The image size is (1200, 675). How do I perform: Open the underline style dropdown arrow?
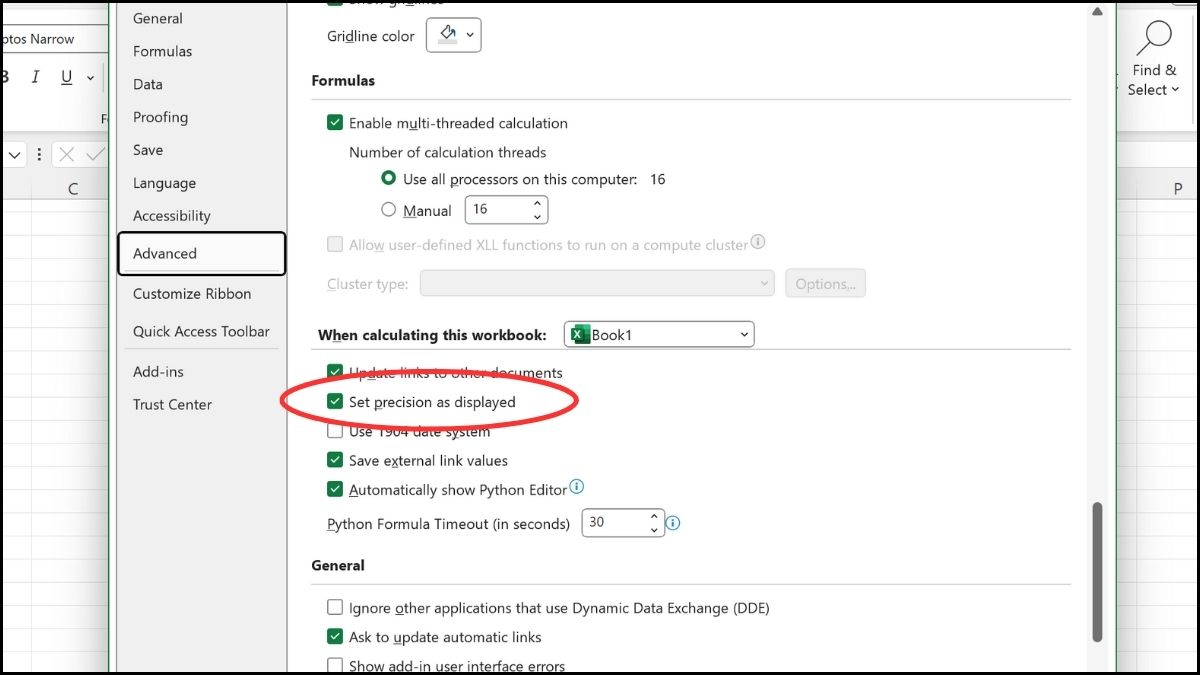90,77
